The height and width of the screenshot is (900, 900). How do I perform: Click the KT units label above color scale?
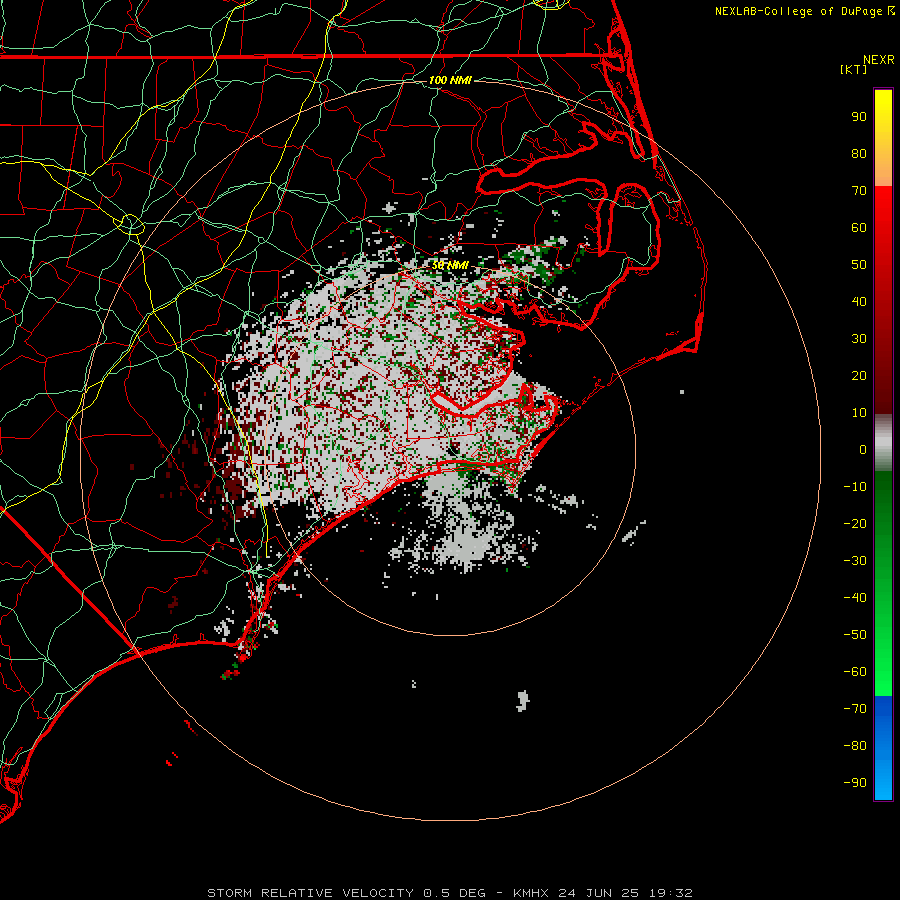pos(854,69)
